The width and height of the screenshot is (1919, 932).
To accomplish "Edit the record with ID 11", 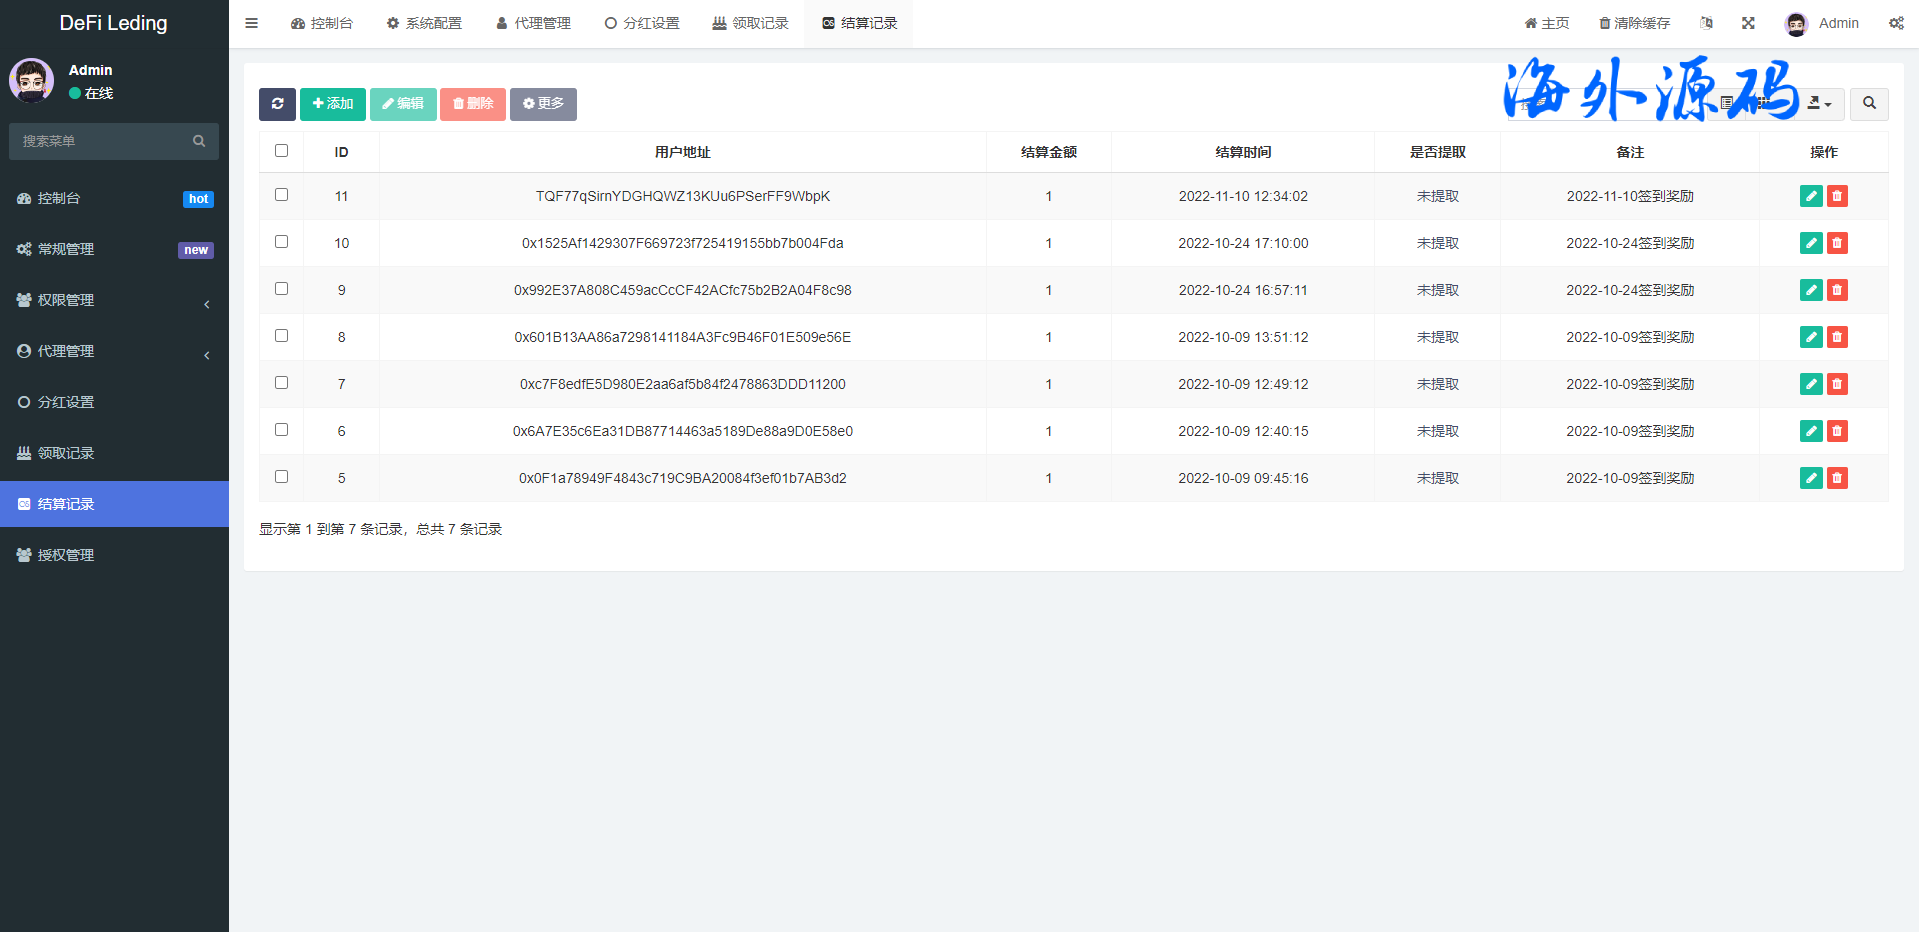I will coord(1810,196).
